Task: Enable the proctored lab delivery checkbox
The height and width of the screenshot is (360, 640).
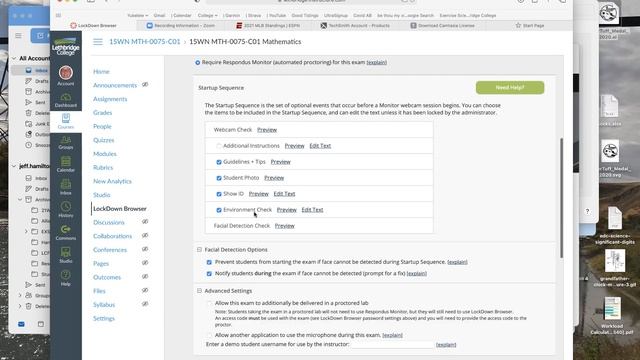Action: [x=209, y=303]
